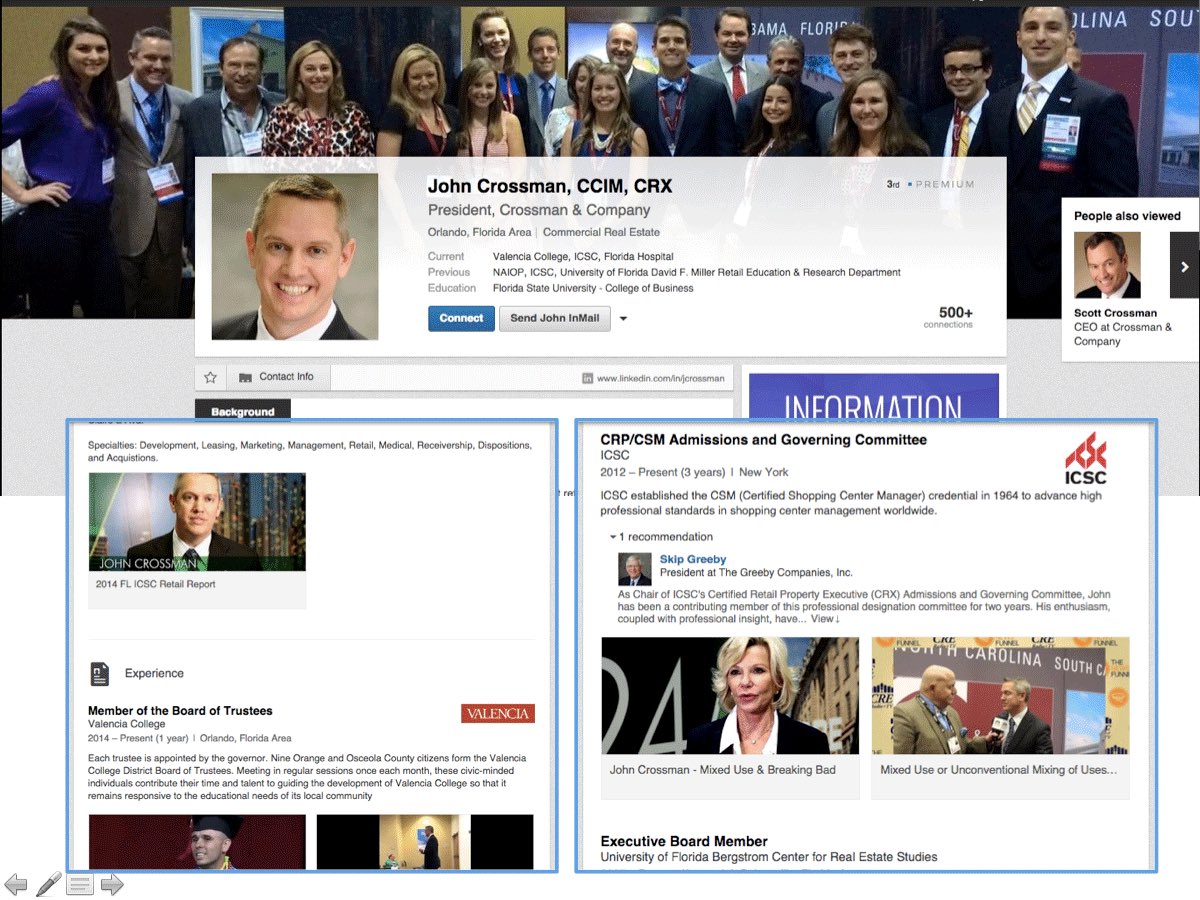The width and height of the screenshot is (1200, 900).
Task: Click the Premium badge label
Action: click(x=944, y=185)
